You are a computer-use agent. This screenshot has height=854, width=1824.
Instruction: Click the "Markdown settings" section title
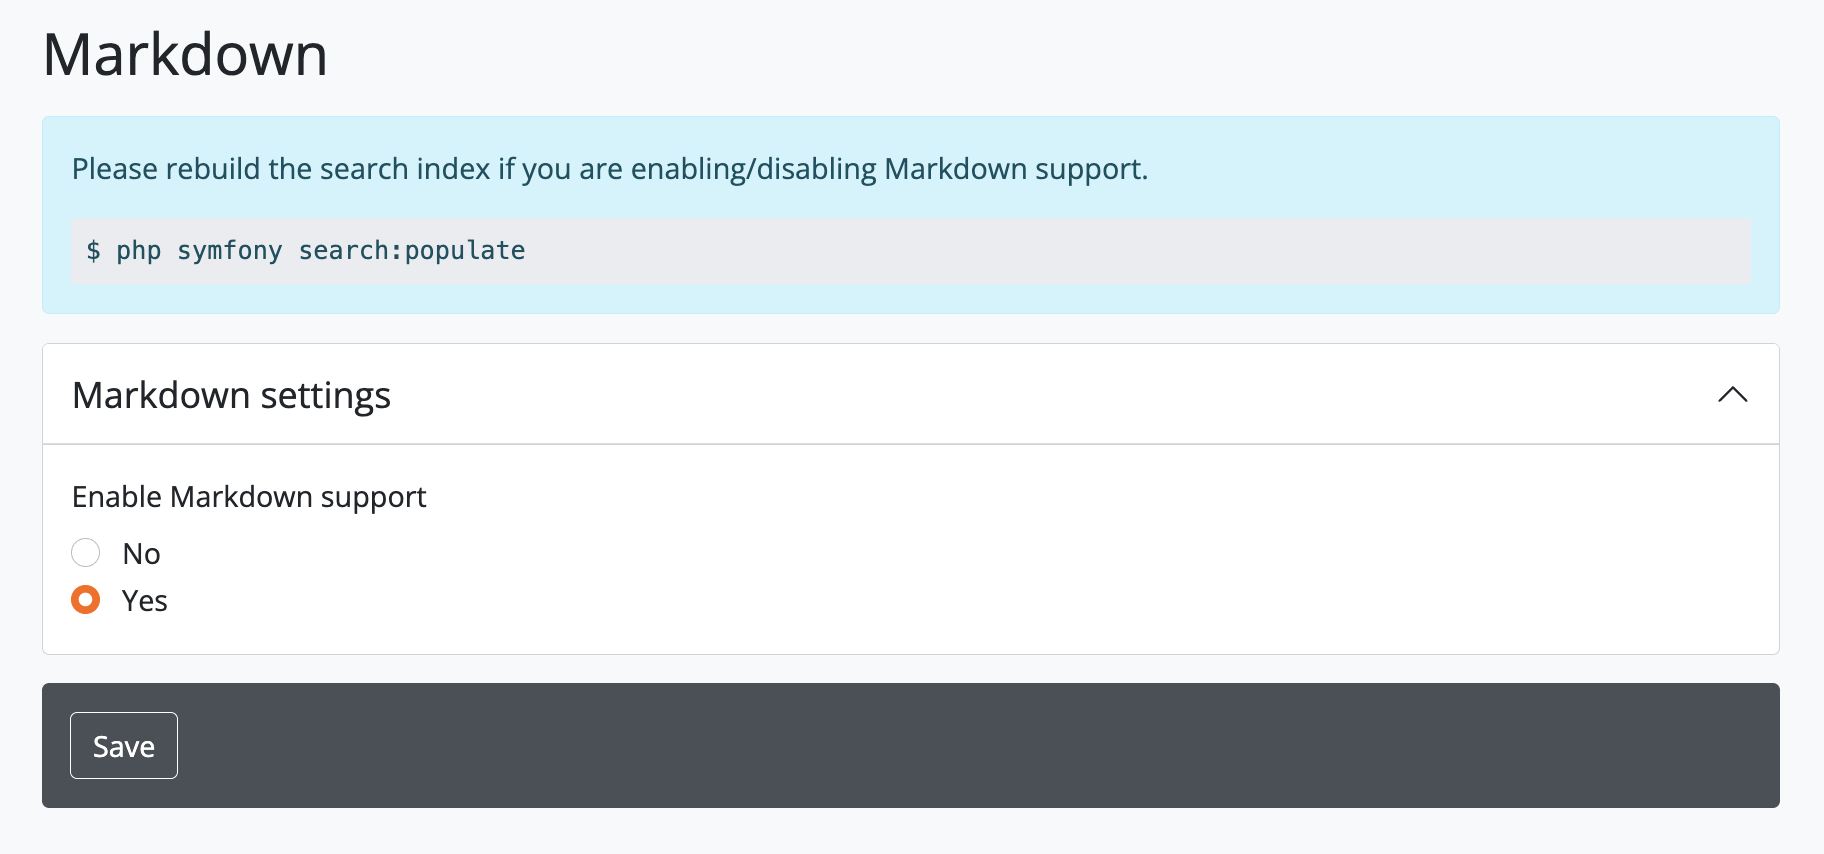[x=231, y=396]
